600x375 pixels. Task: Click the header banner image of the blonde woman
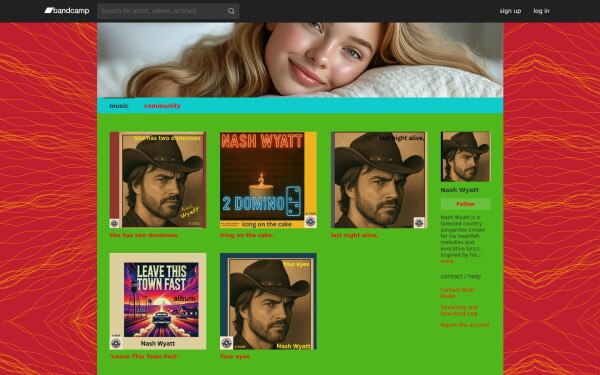coord(300,60)
